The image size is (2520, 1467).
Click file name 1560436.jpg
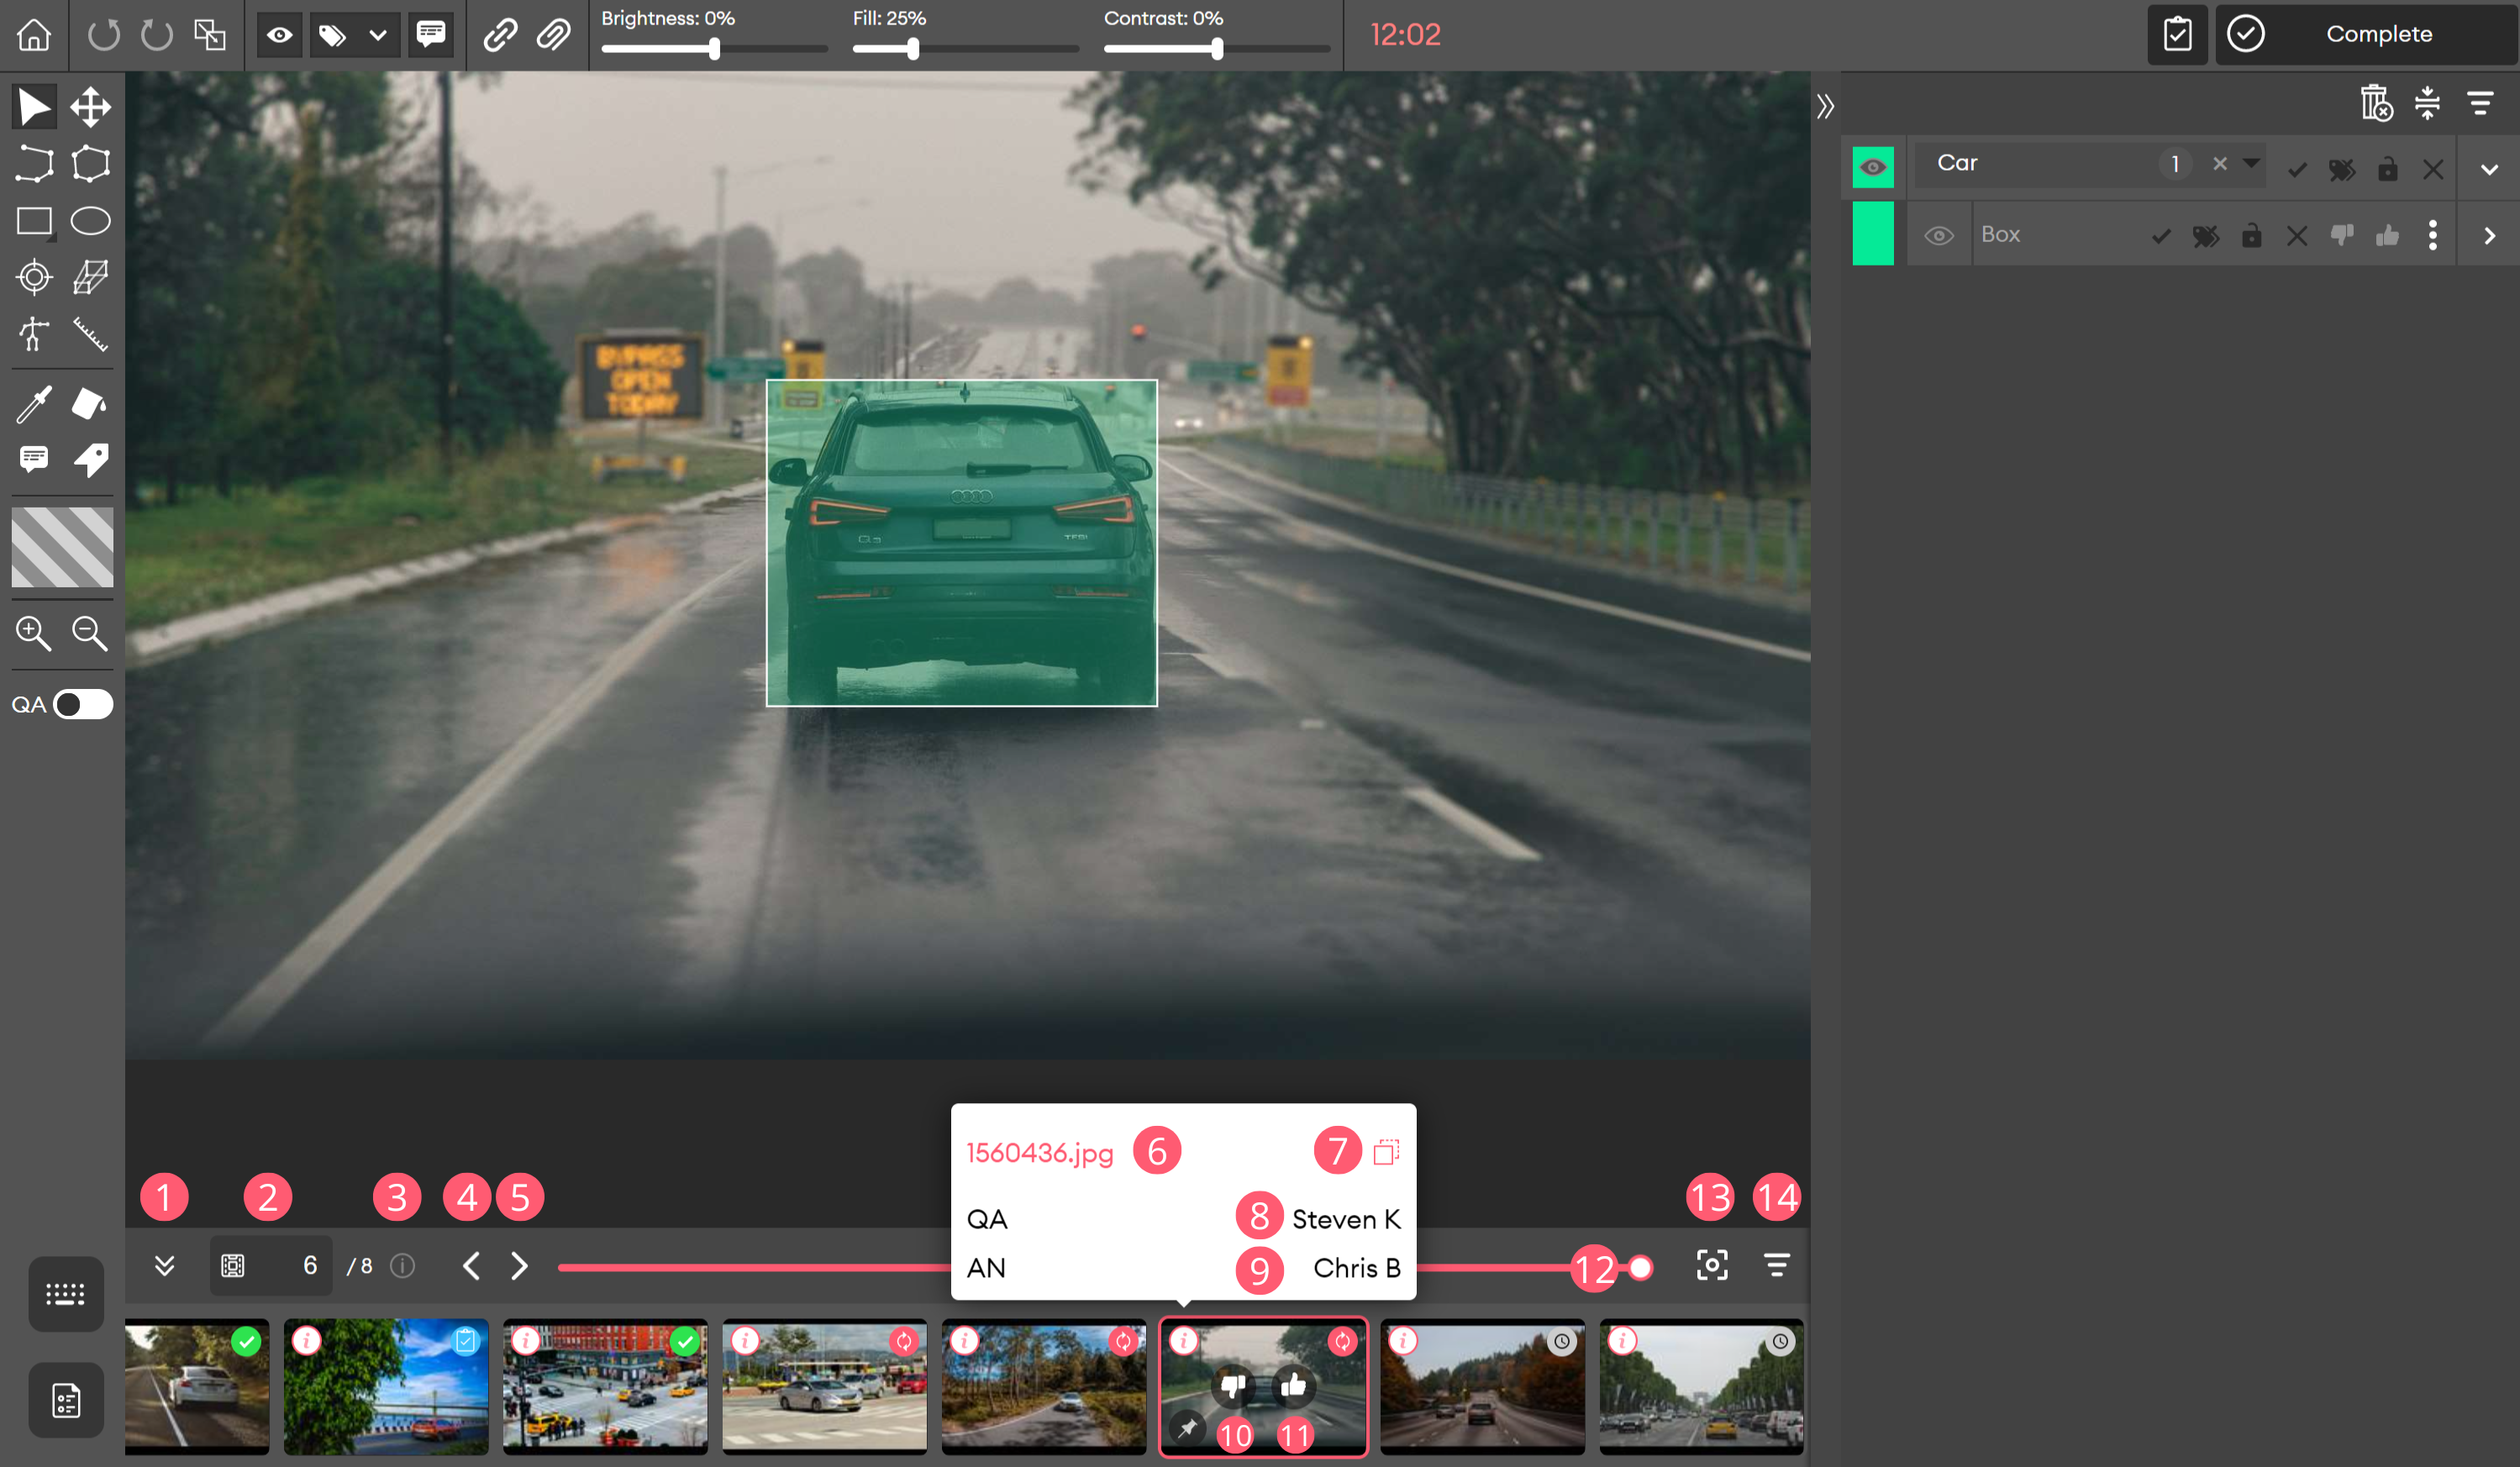1039,1153
